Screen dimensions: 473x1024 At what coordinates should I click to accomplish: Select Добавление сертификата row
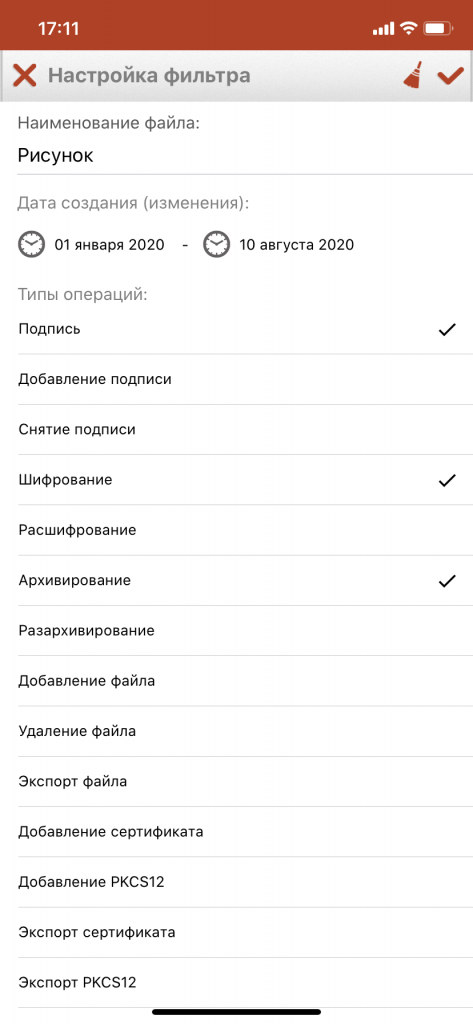pos(236,832)
